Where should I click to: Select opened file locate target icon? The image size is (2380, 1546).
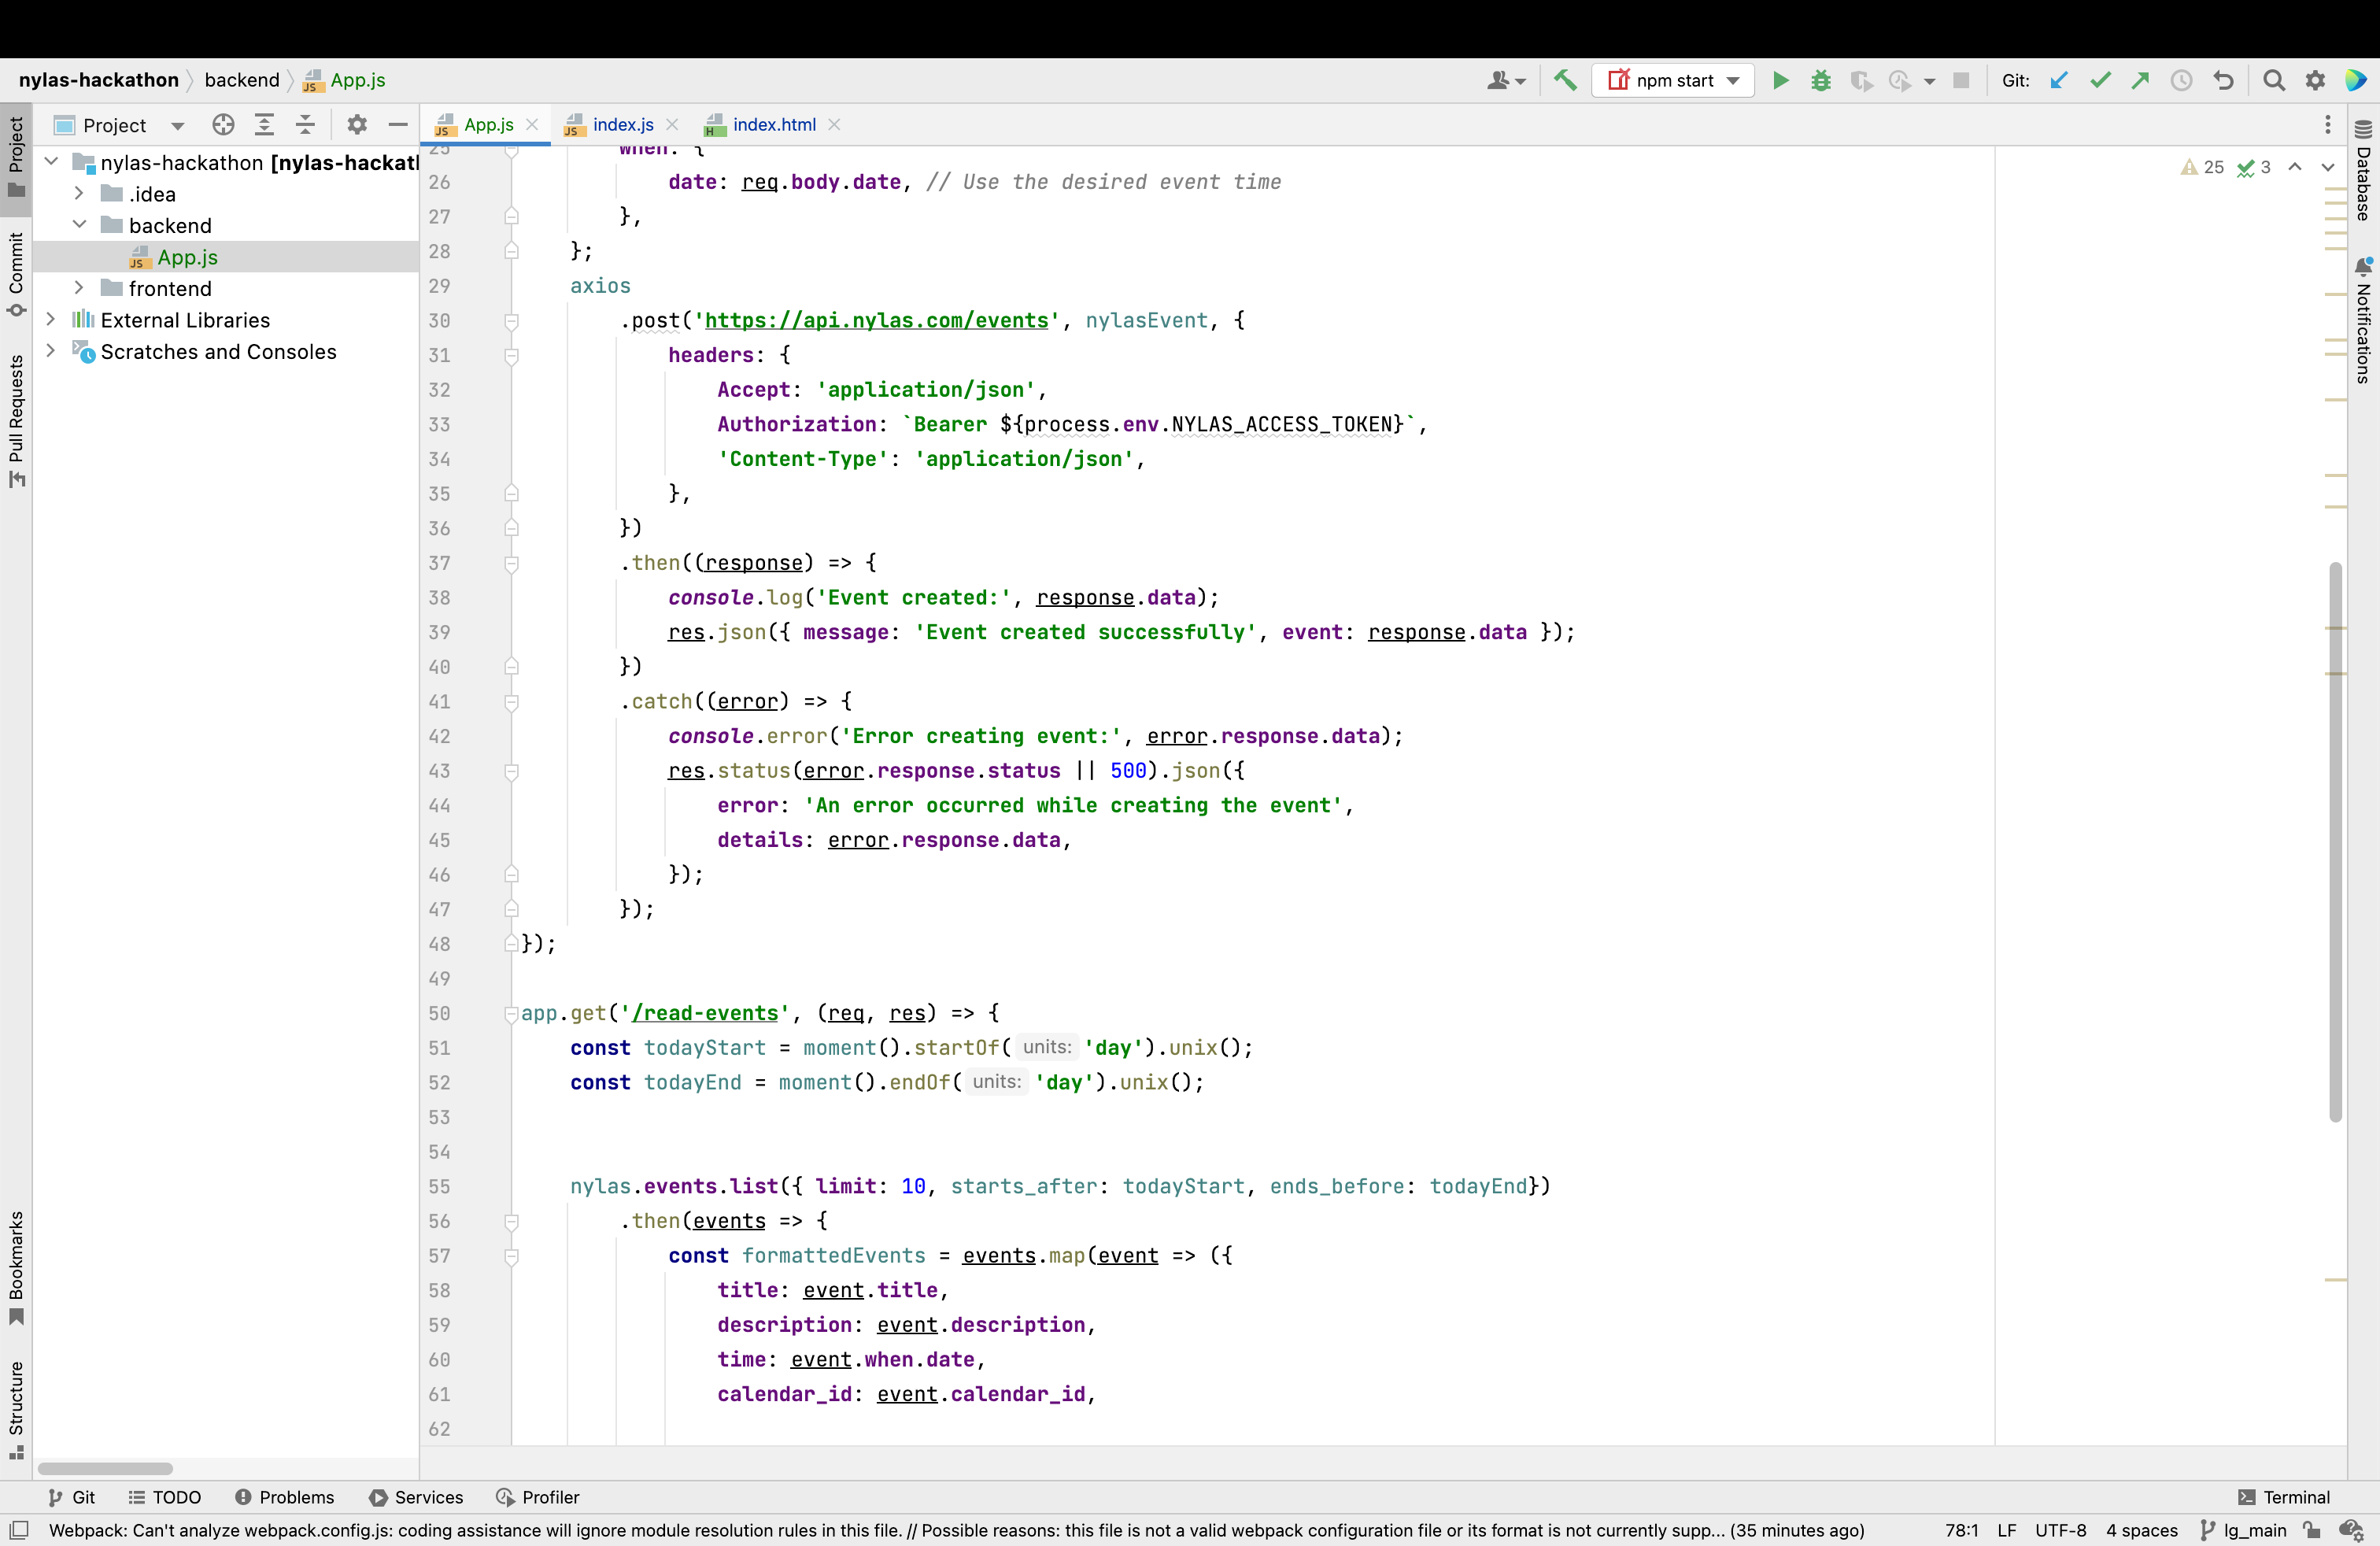[223, 125]
